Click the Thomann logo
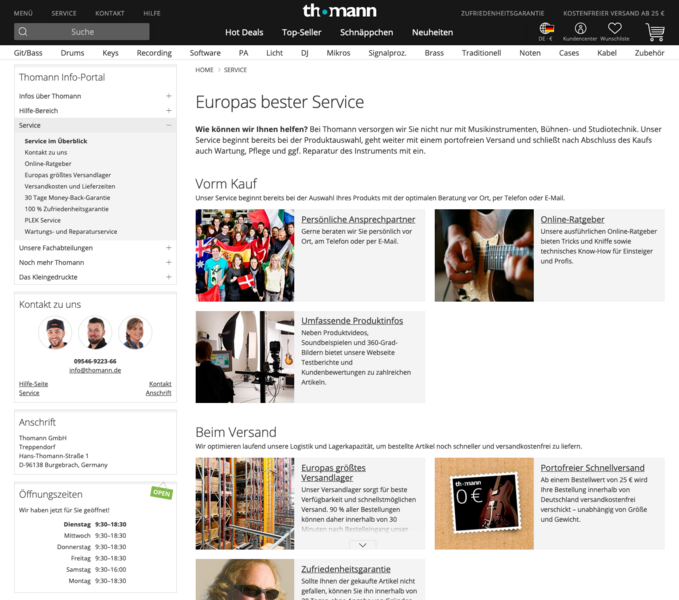This screenshot has height=600, width=679. point(340,11)
